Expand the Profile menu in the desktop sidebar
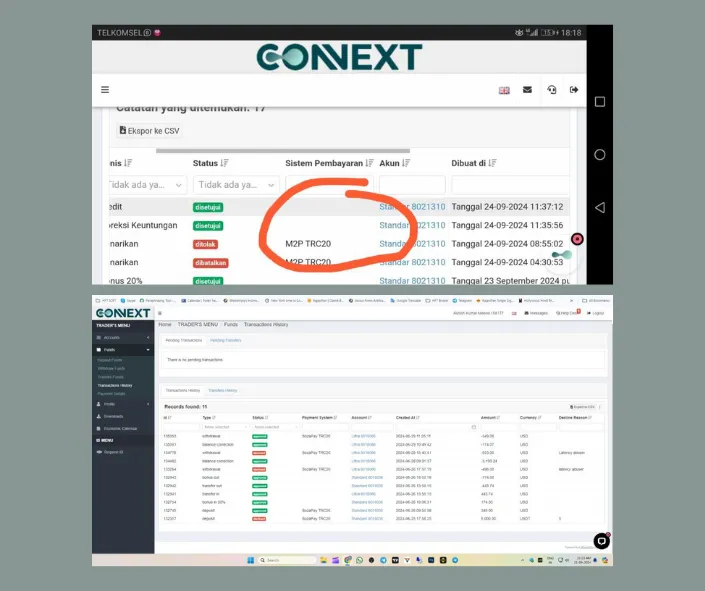Image resolution: width=705 pixels, height=591 pixels. (123, 404)
